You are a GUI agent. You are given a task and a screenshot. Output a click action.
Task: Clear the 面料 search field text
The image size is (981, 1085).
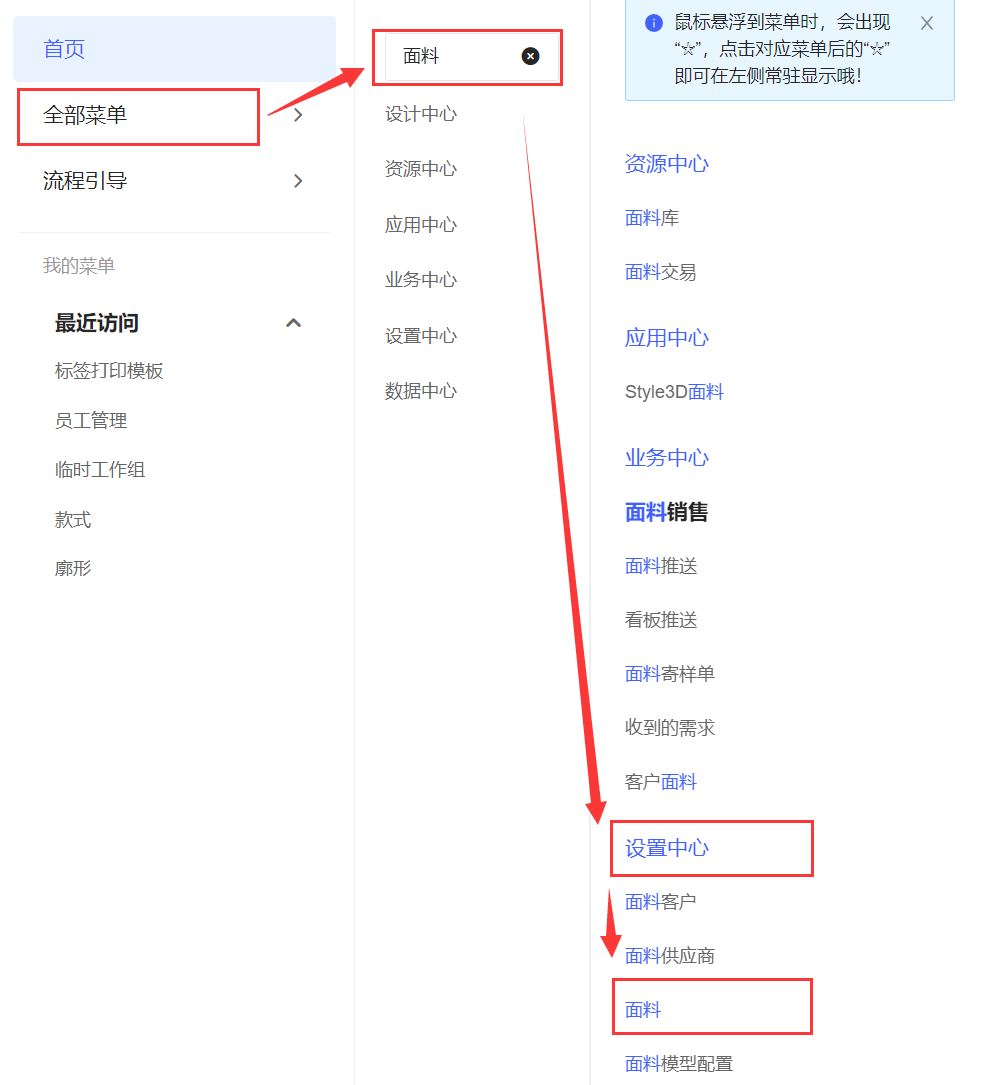point(530,57)
